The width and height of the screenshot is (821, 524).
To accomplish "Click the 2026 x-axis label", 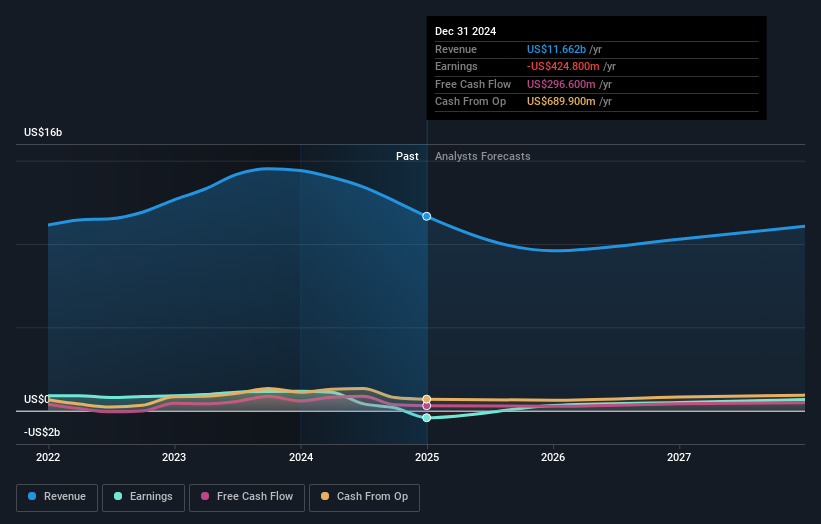I will pyautogui.click(x=553, y=458).
